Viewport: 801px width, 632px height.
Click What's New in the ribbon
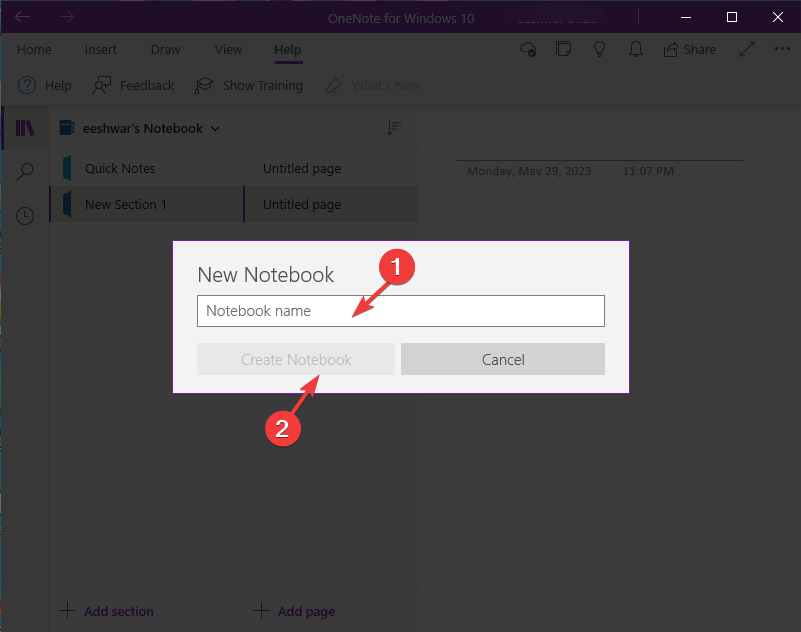click(x=373, y=85)
